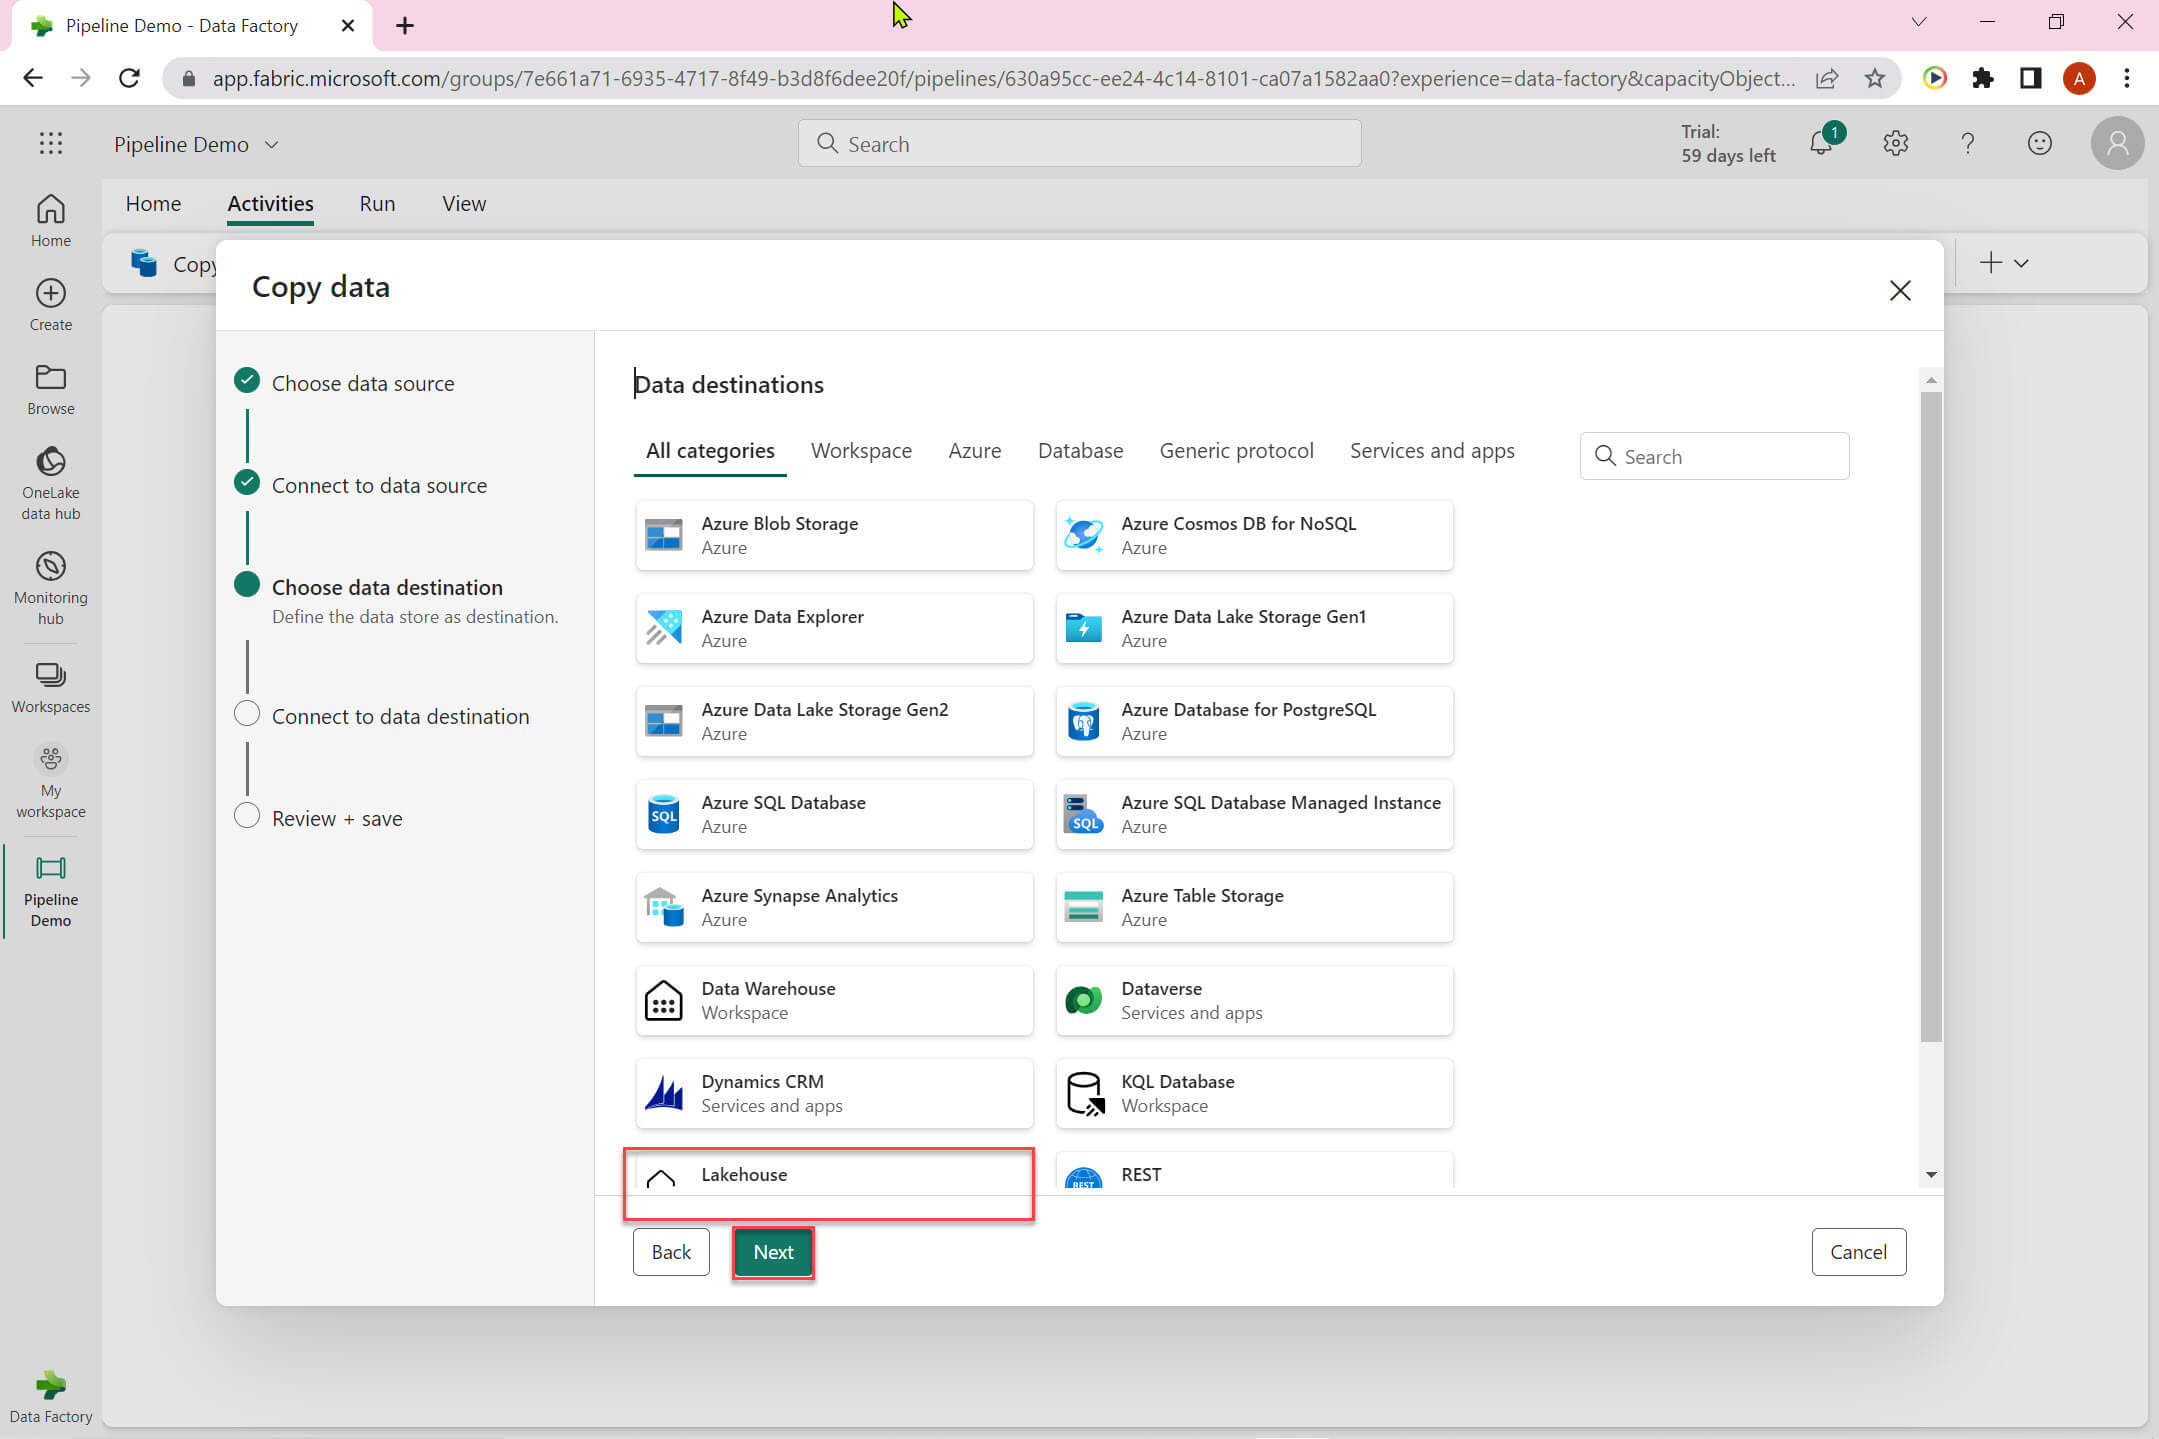
Task: Open the Workspaces sidebar icon
Action: [50, 676]
